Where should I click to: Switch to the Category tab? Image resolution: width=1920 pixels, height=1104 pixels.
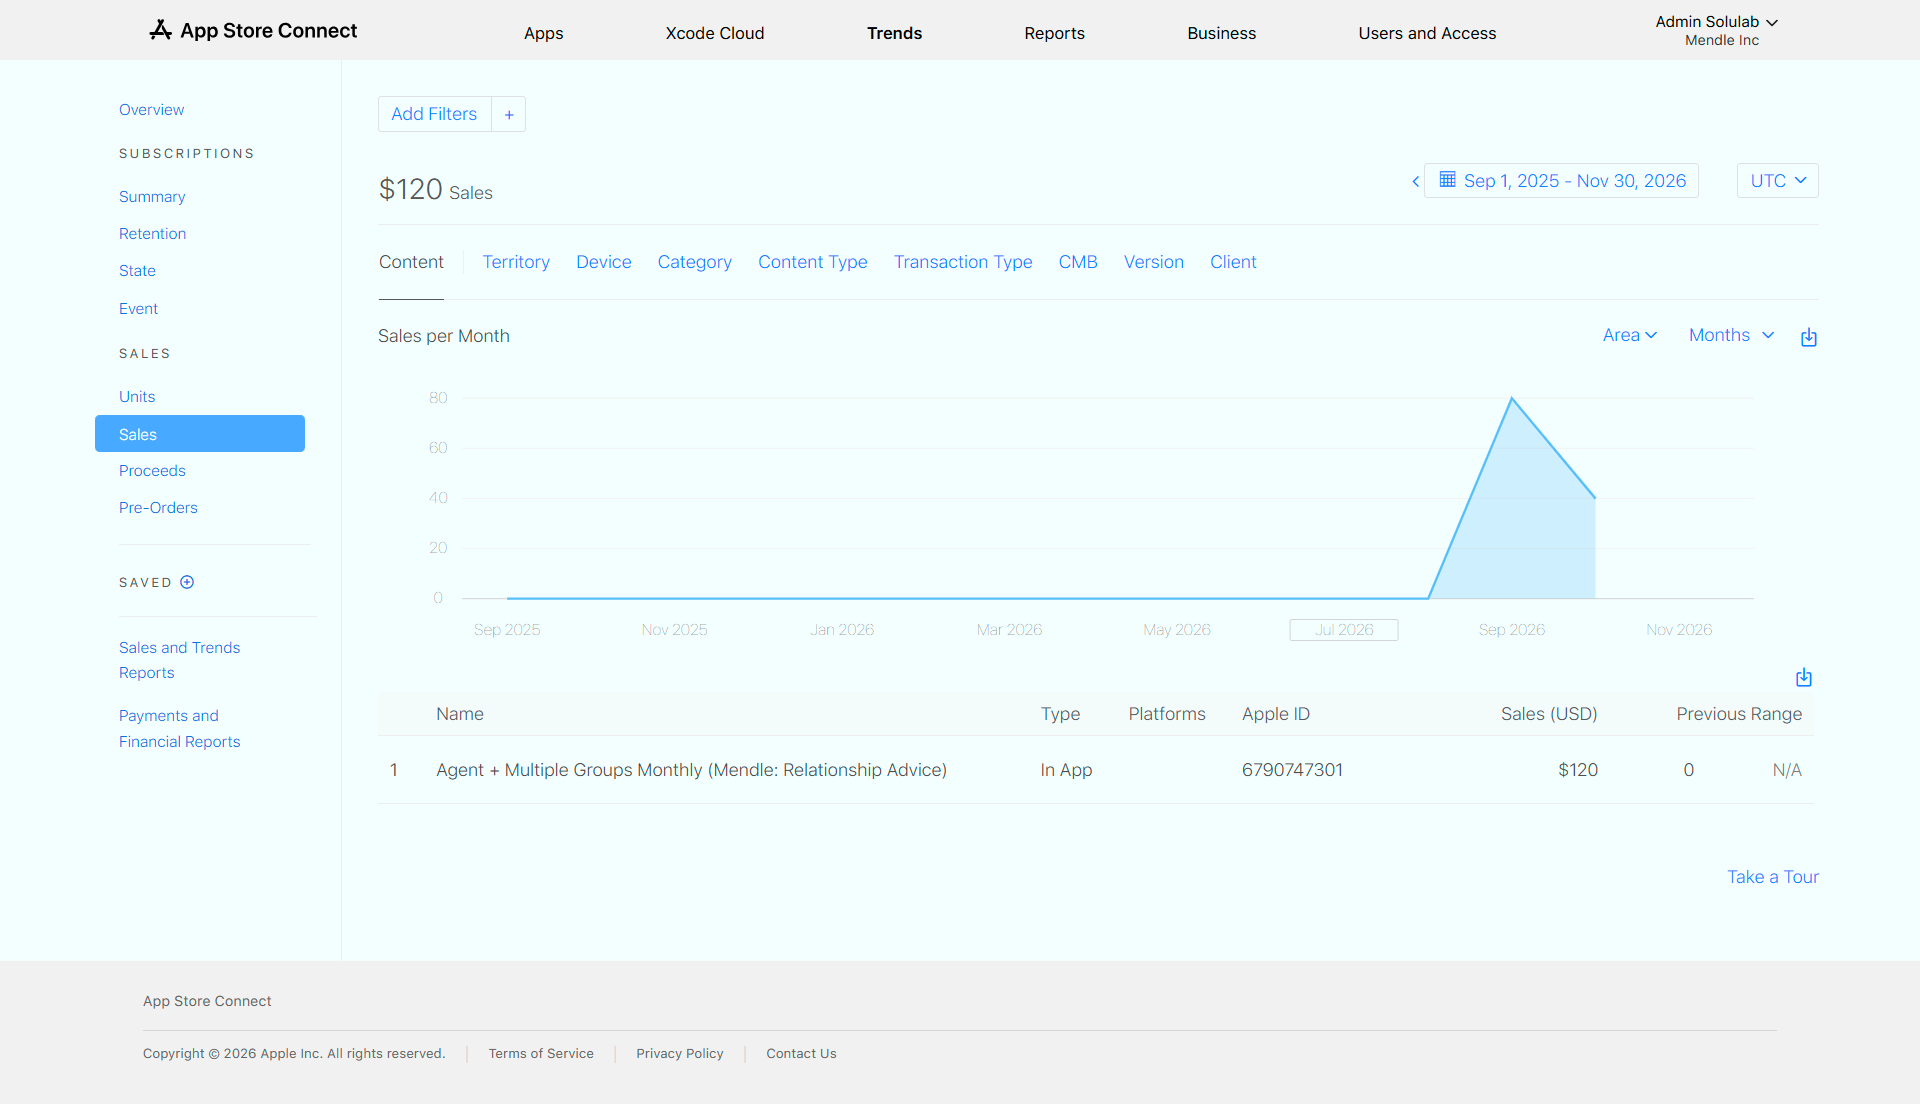(x=695, y=262)
